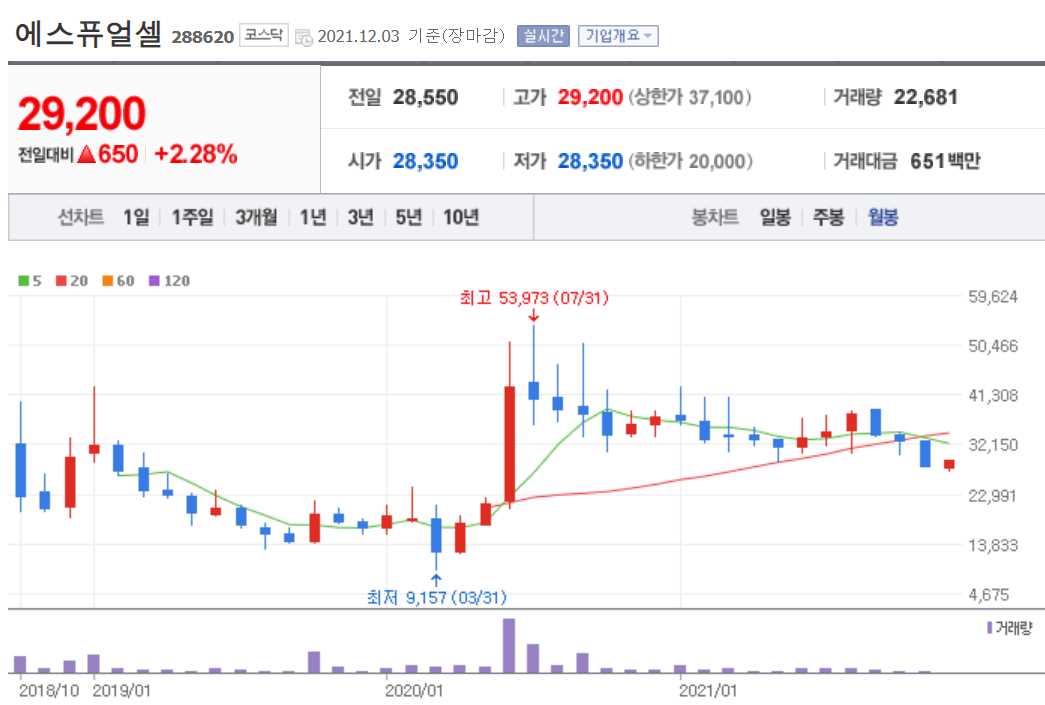The width and height of the screenshot is (1045, 705).
Task: Select the 1년 line chart tab
Action: click(x=313, y=217)
